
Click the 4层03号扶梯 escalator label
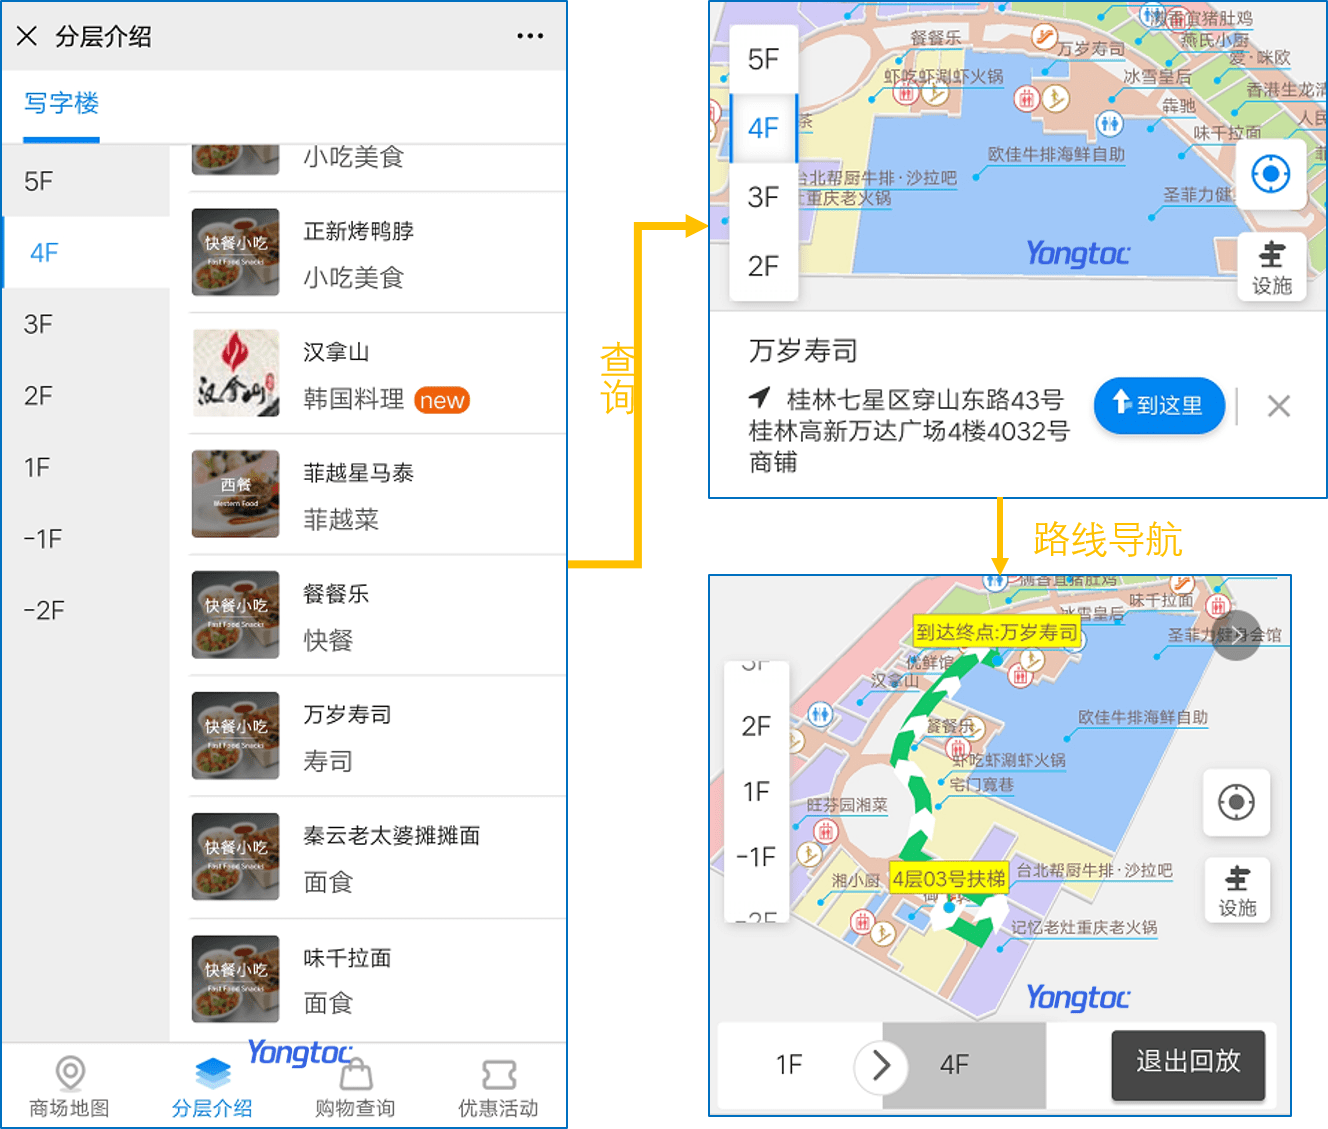(948, 878)
